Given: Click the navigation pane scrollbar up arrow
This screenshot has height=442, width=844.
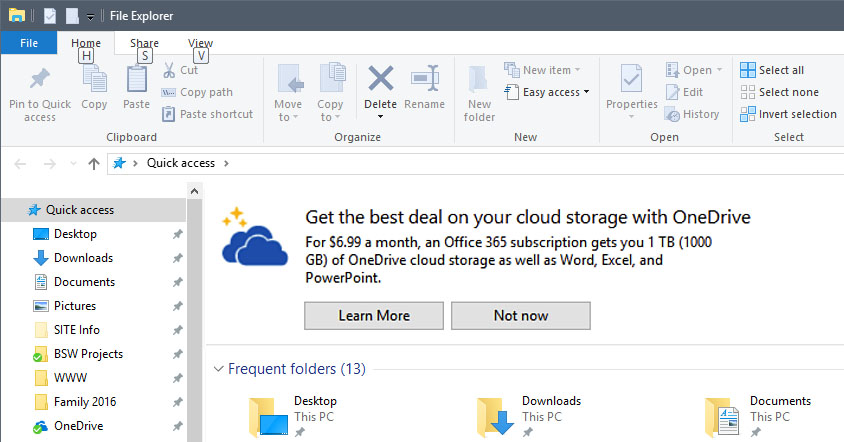Looking at the screenshot, I should tap(194, 191).
